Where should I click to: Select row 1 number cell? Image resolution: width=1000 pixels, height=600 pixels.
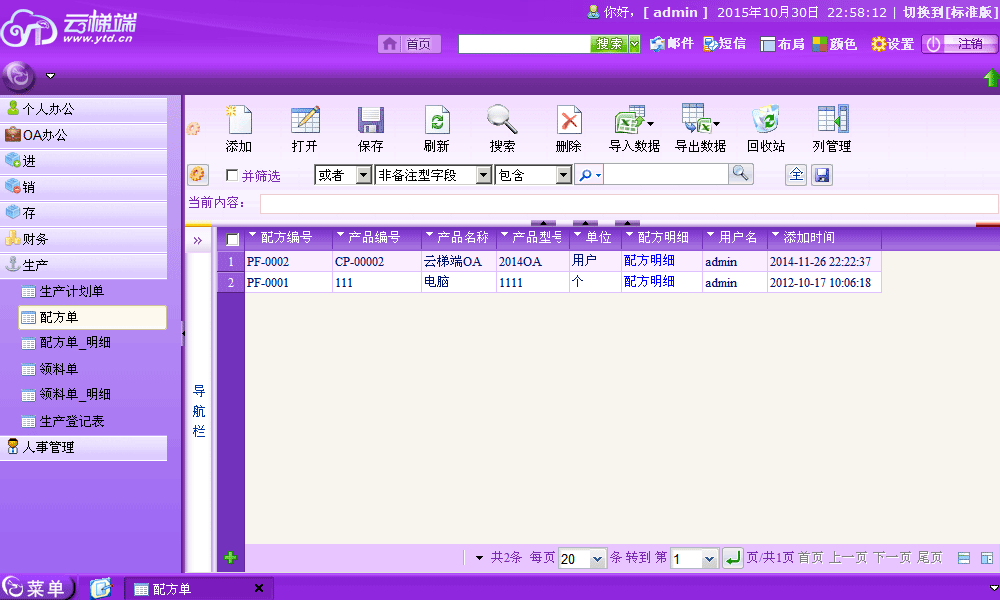(231, 261)
